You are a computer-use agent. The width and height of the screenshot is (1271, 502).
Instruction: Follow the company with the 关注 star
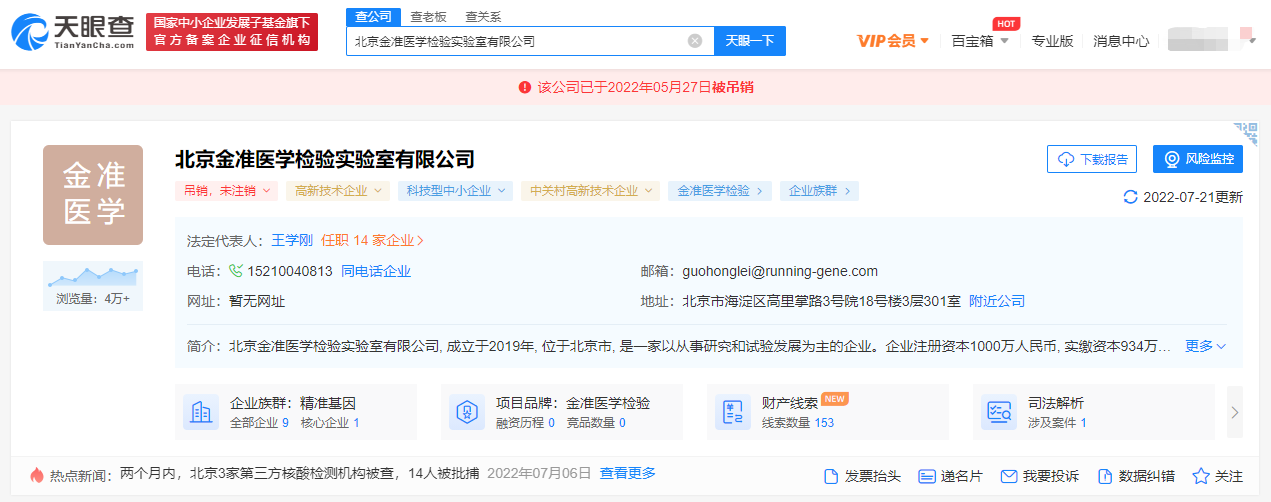[x=1218, y=476]
